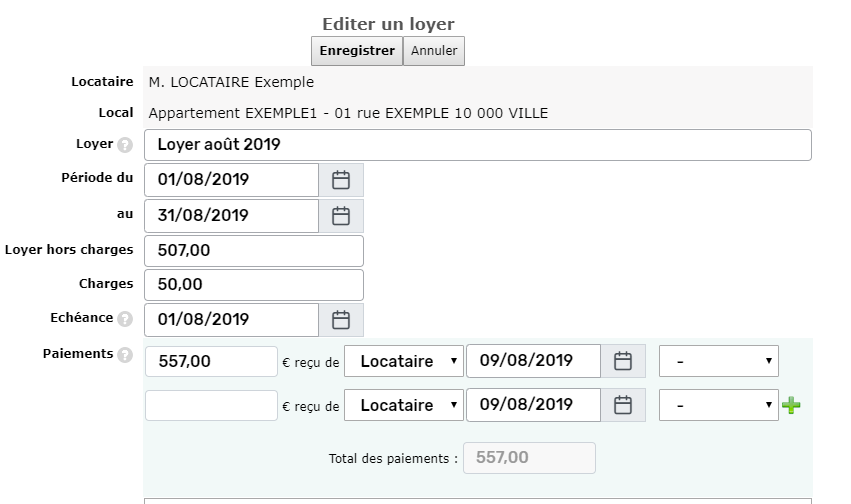Show help tooltip next to Paiements
Image resolution: width=851 pixels, height=504 pixels.
coord(125,355)
